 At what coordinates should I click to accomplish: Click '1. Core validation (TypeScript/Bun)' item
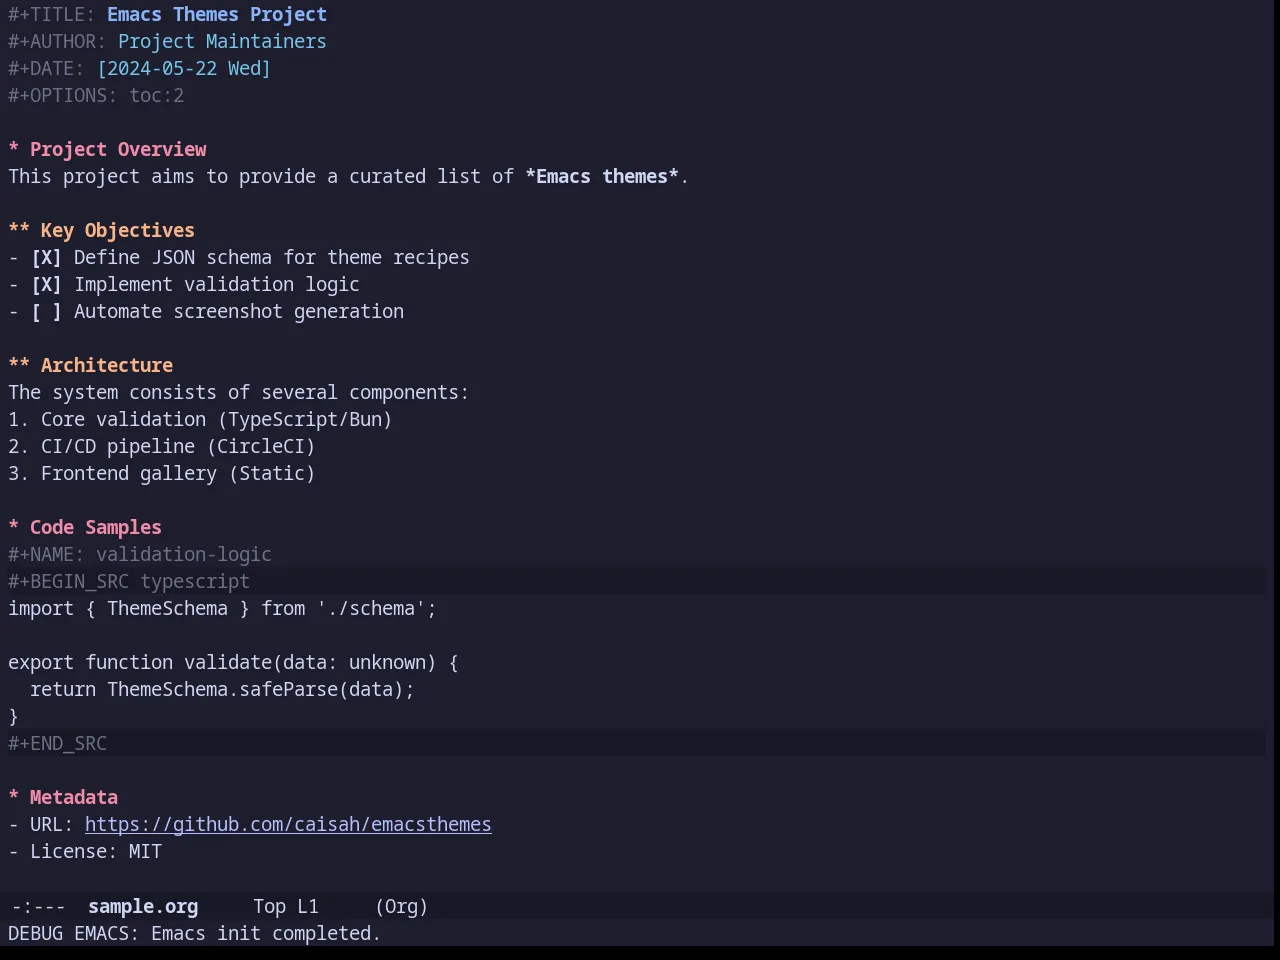pos(200,419)
